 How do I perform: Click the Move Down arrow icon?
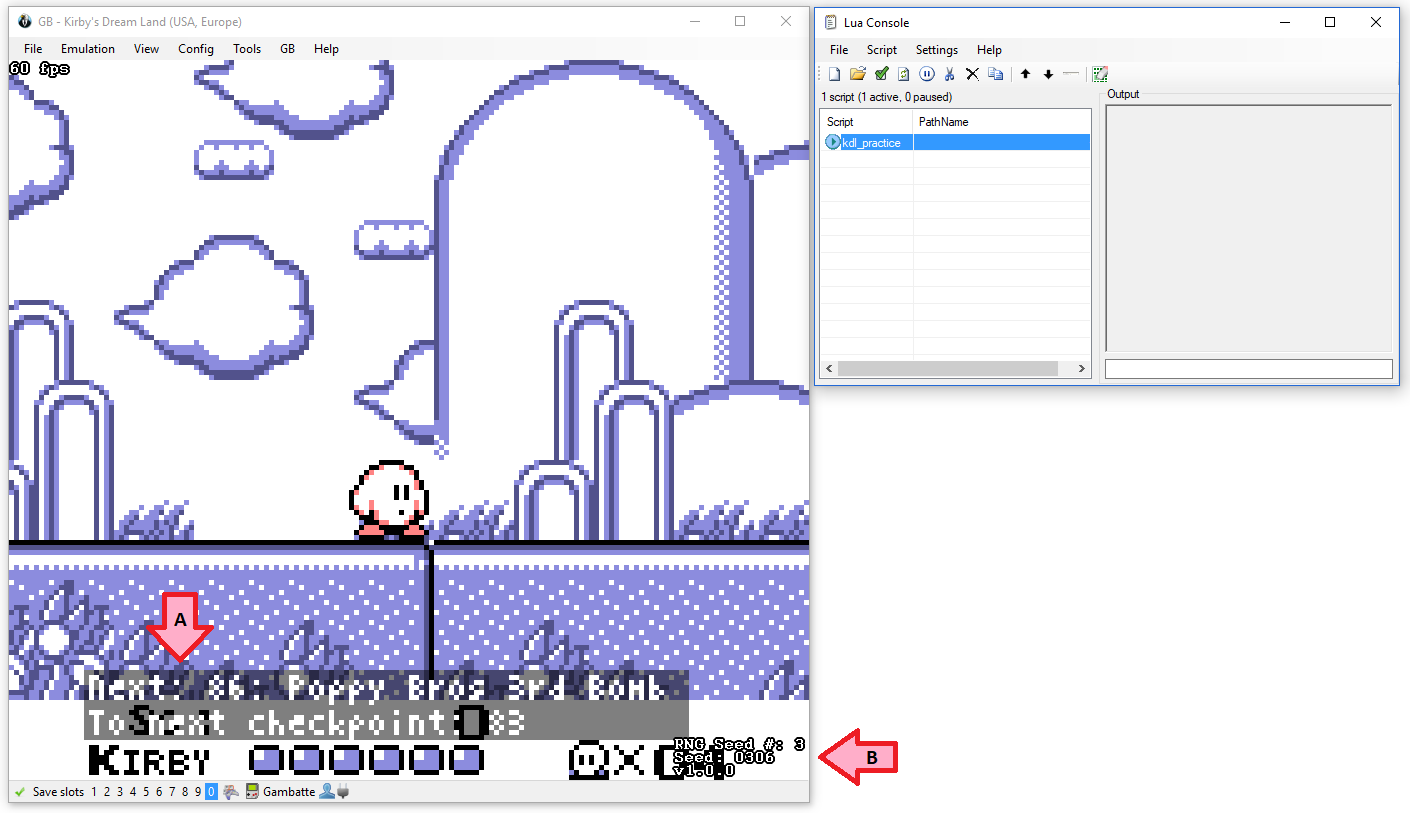click(1048, 74)
